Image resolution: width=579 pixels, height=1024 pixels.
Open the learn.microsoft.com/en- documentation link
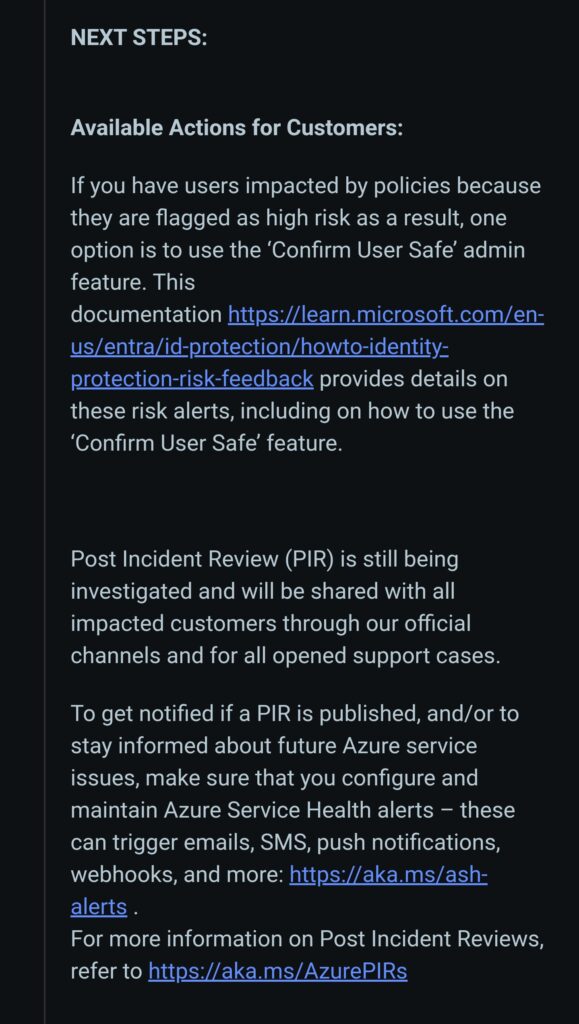click(x=385, y=315)
